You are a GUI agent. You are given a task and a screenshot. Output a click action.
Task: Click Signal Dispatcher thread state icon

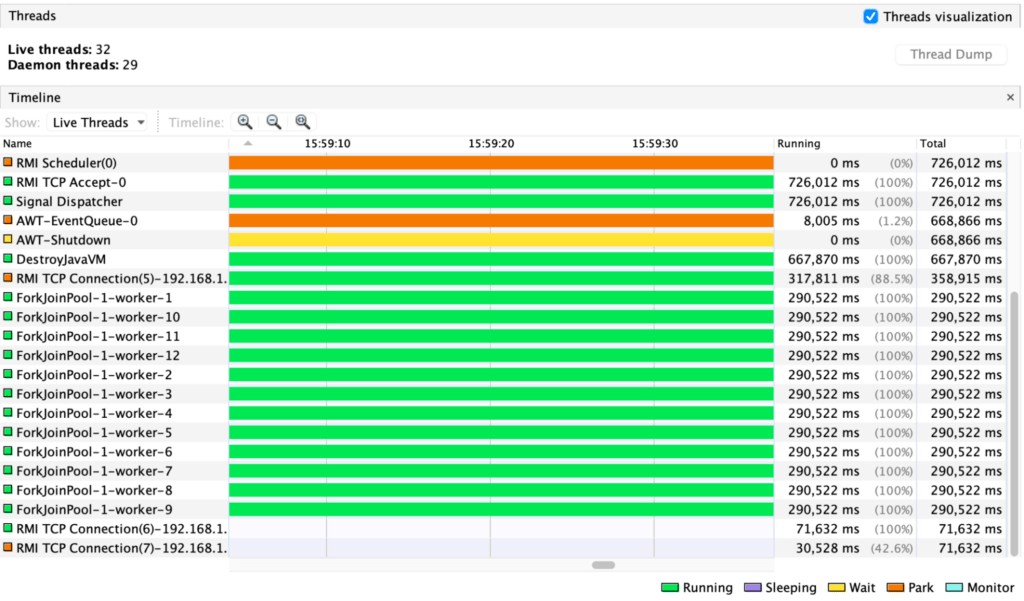coord(8,201)
